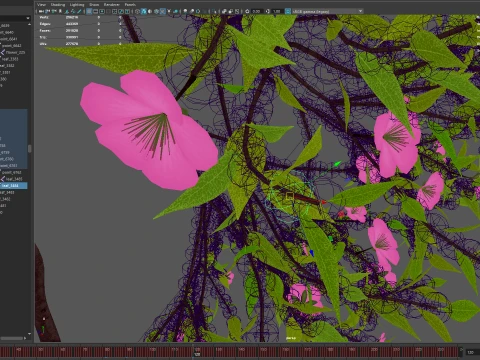Click the Use Default Material icon
This screenshot has width=480, height=360.
pos(150,11)
